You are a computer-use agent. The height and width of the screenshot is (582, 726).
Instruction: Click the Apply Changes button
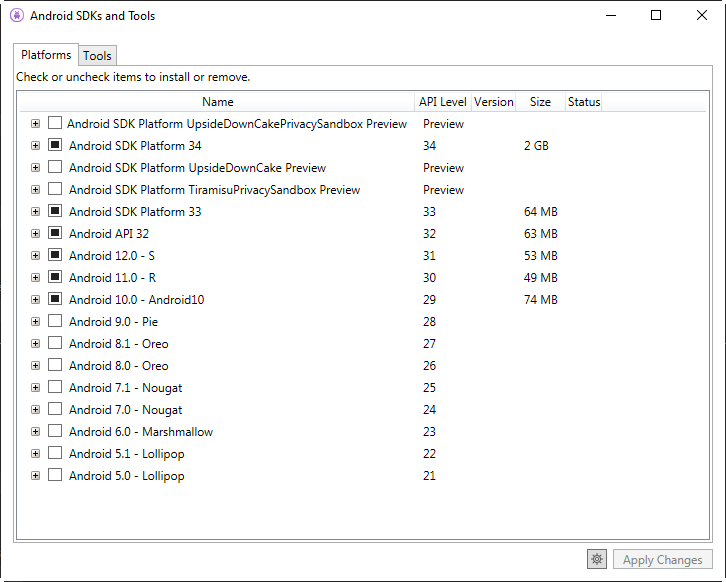(x=662, y=560)
